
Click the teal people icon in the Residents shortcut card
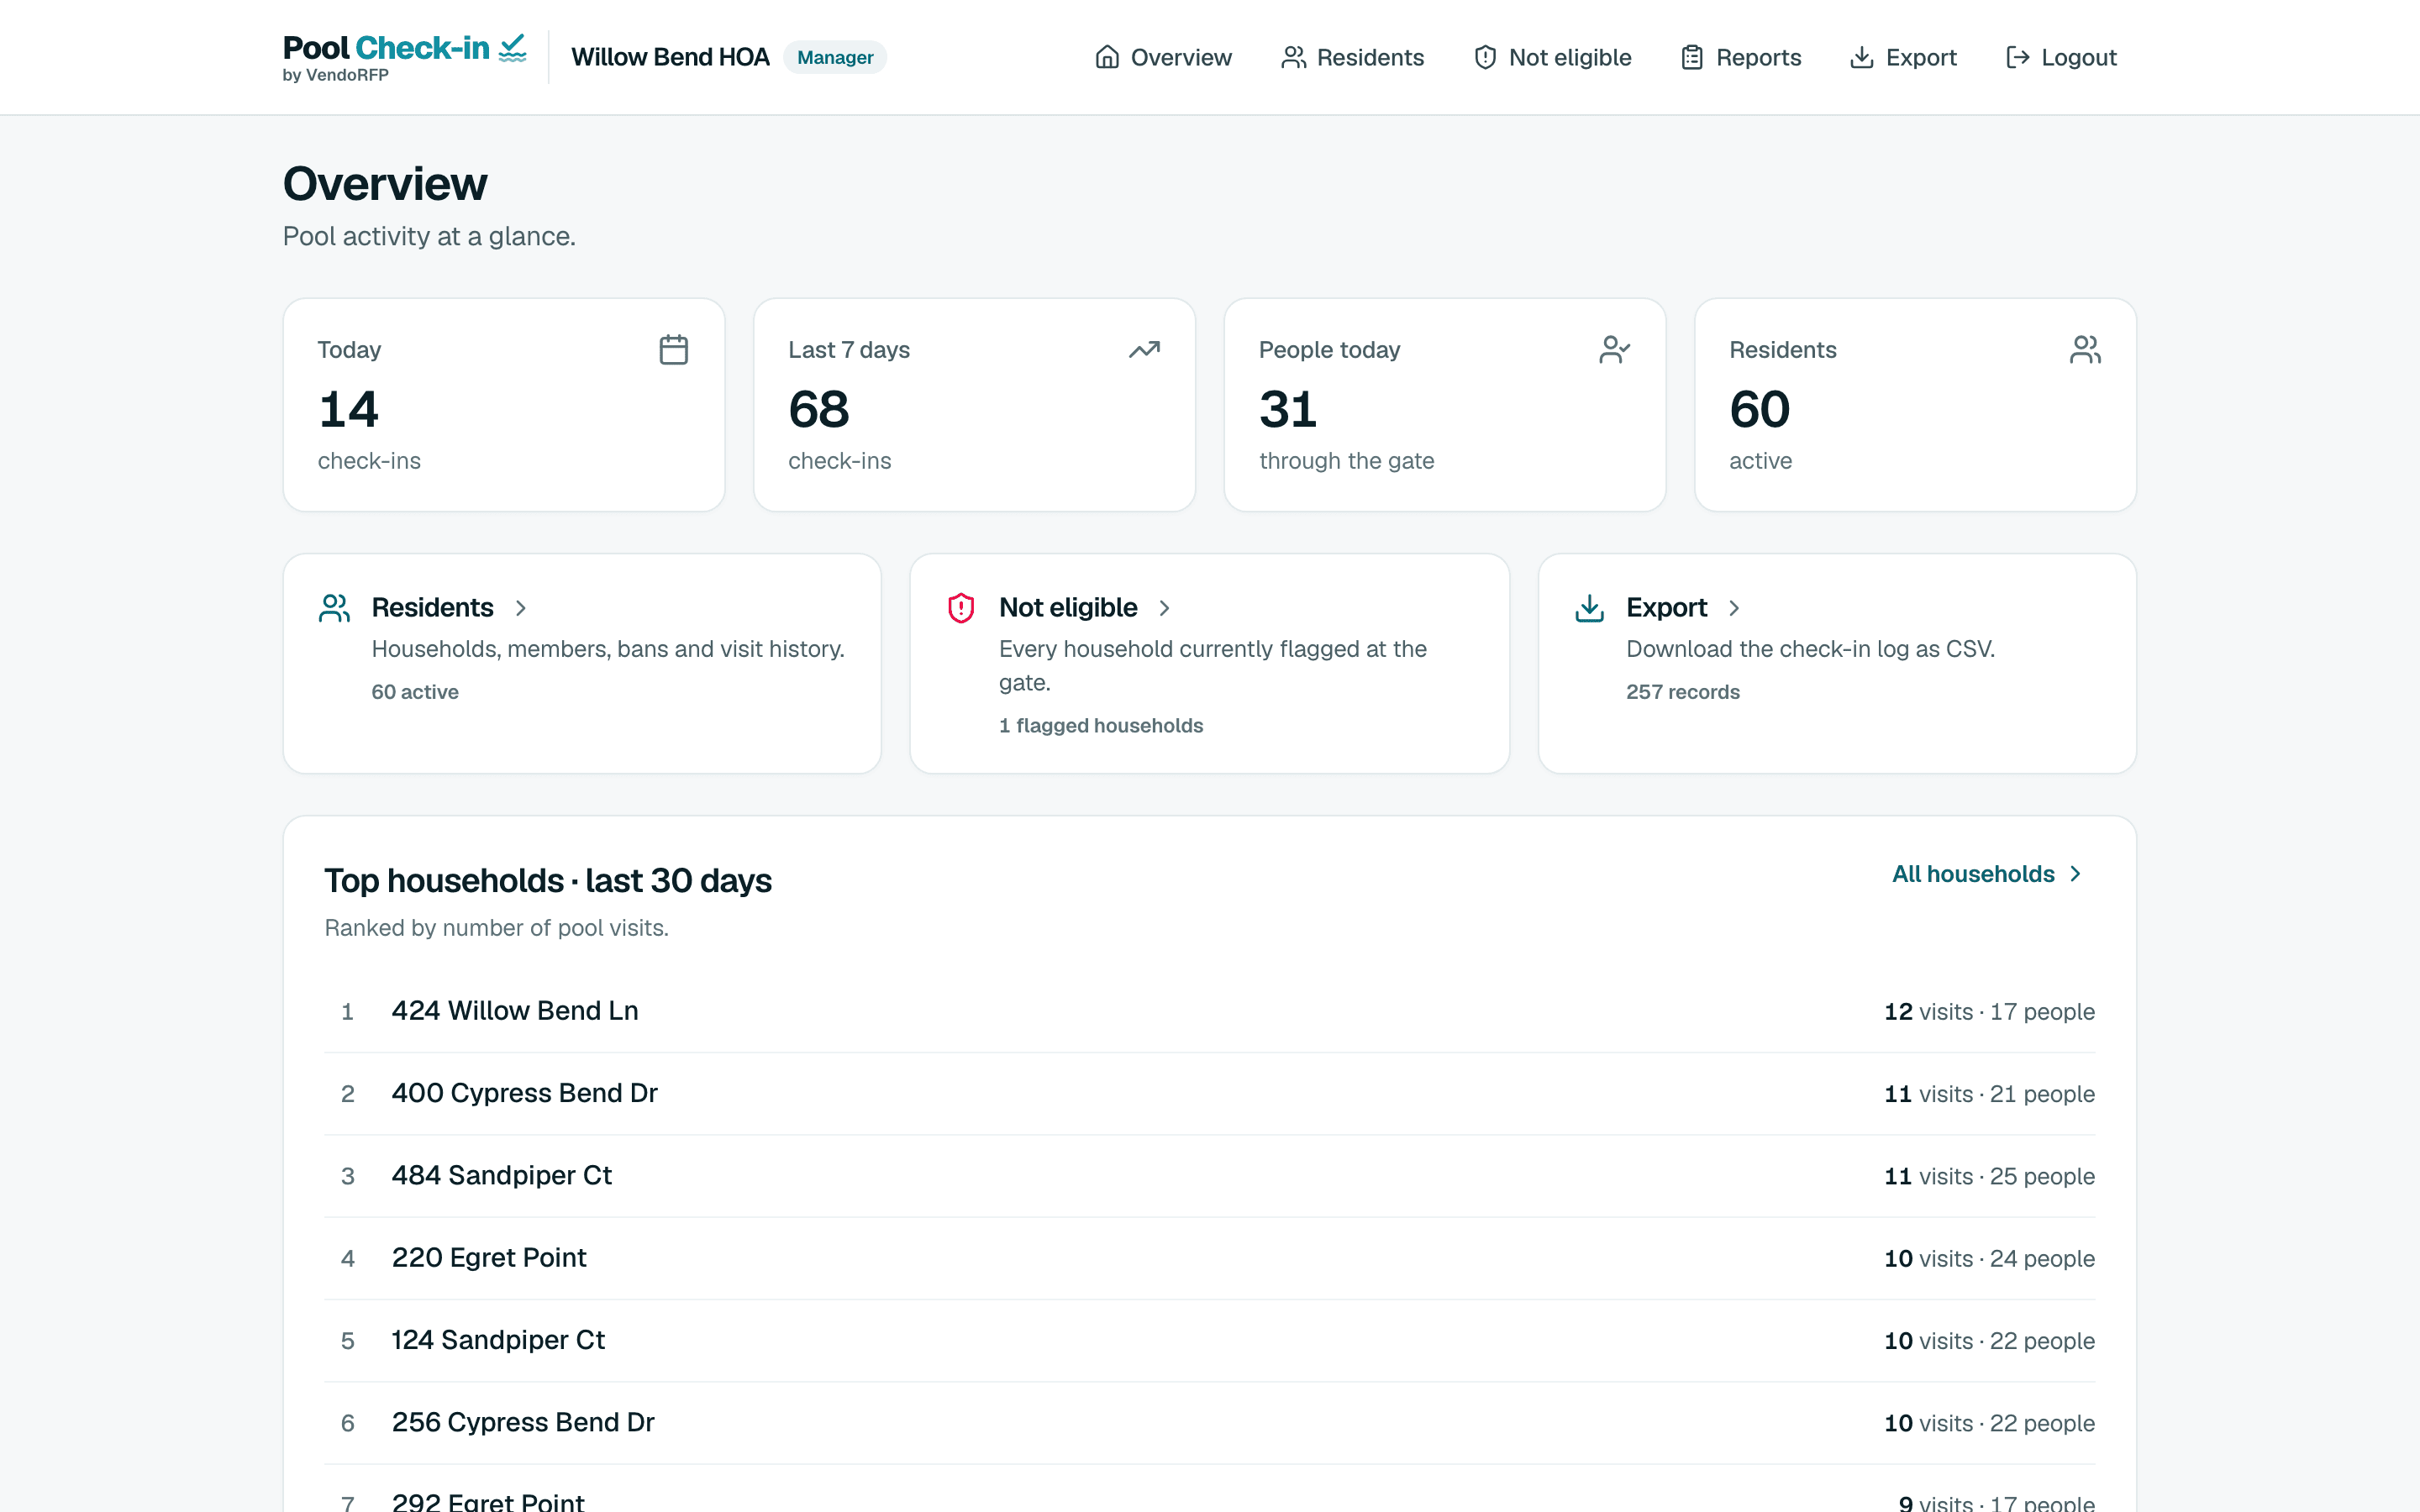(334, 608)
